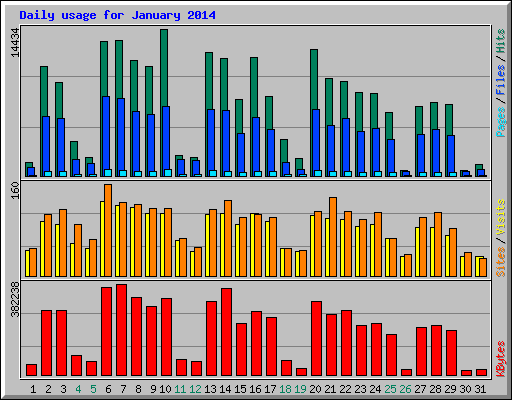Click weekend day 4 label
The height and width of the screenshot is (400, 512).
coord(78,389)
